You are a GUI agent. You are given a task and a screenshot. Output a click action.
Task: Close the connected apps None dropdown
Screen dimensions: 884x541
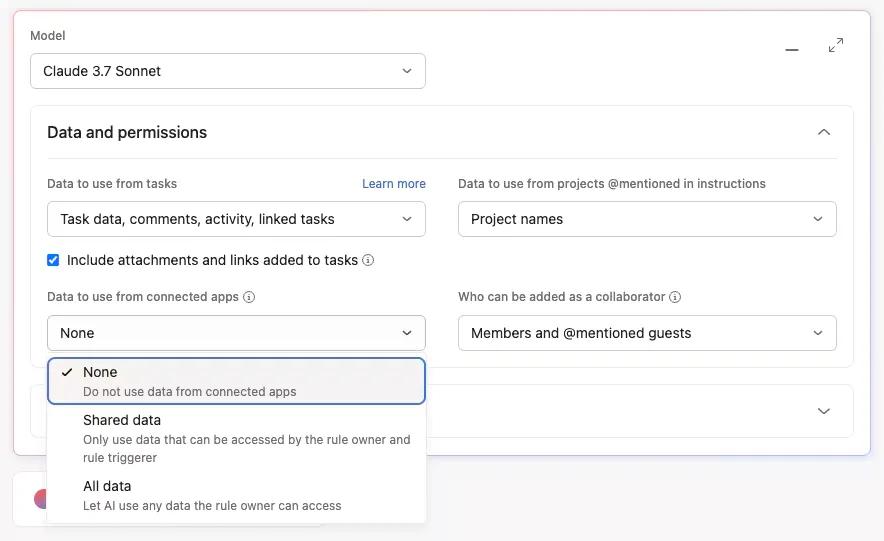236,333
